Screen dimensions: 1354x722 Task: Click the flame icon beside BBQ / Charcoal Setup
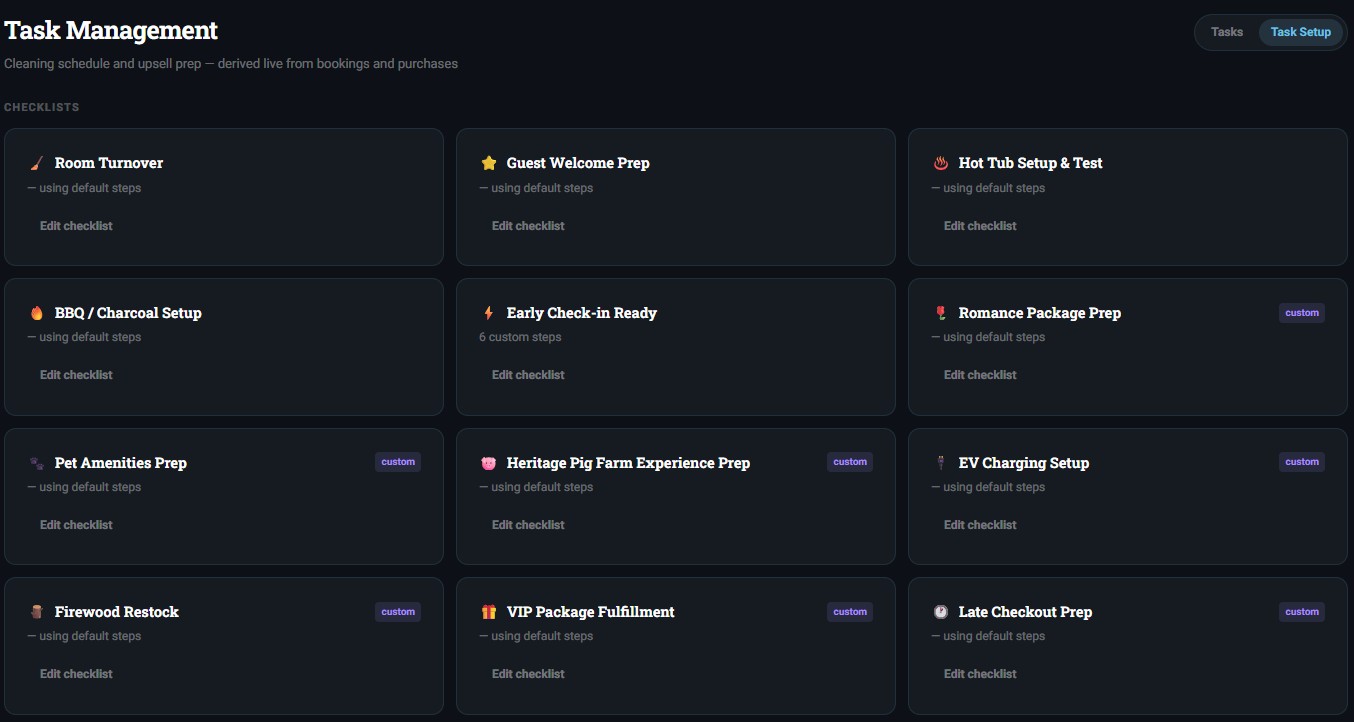(37, 313)
